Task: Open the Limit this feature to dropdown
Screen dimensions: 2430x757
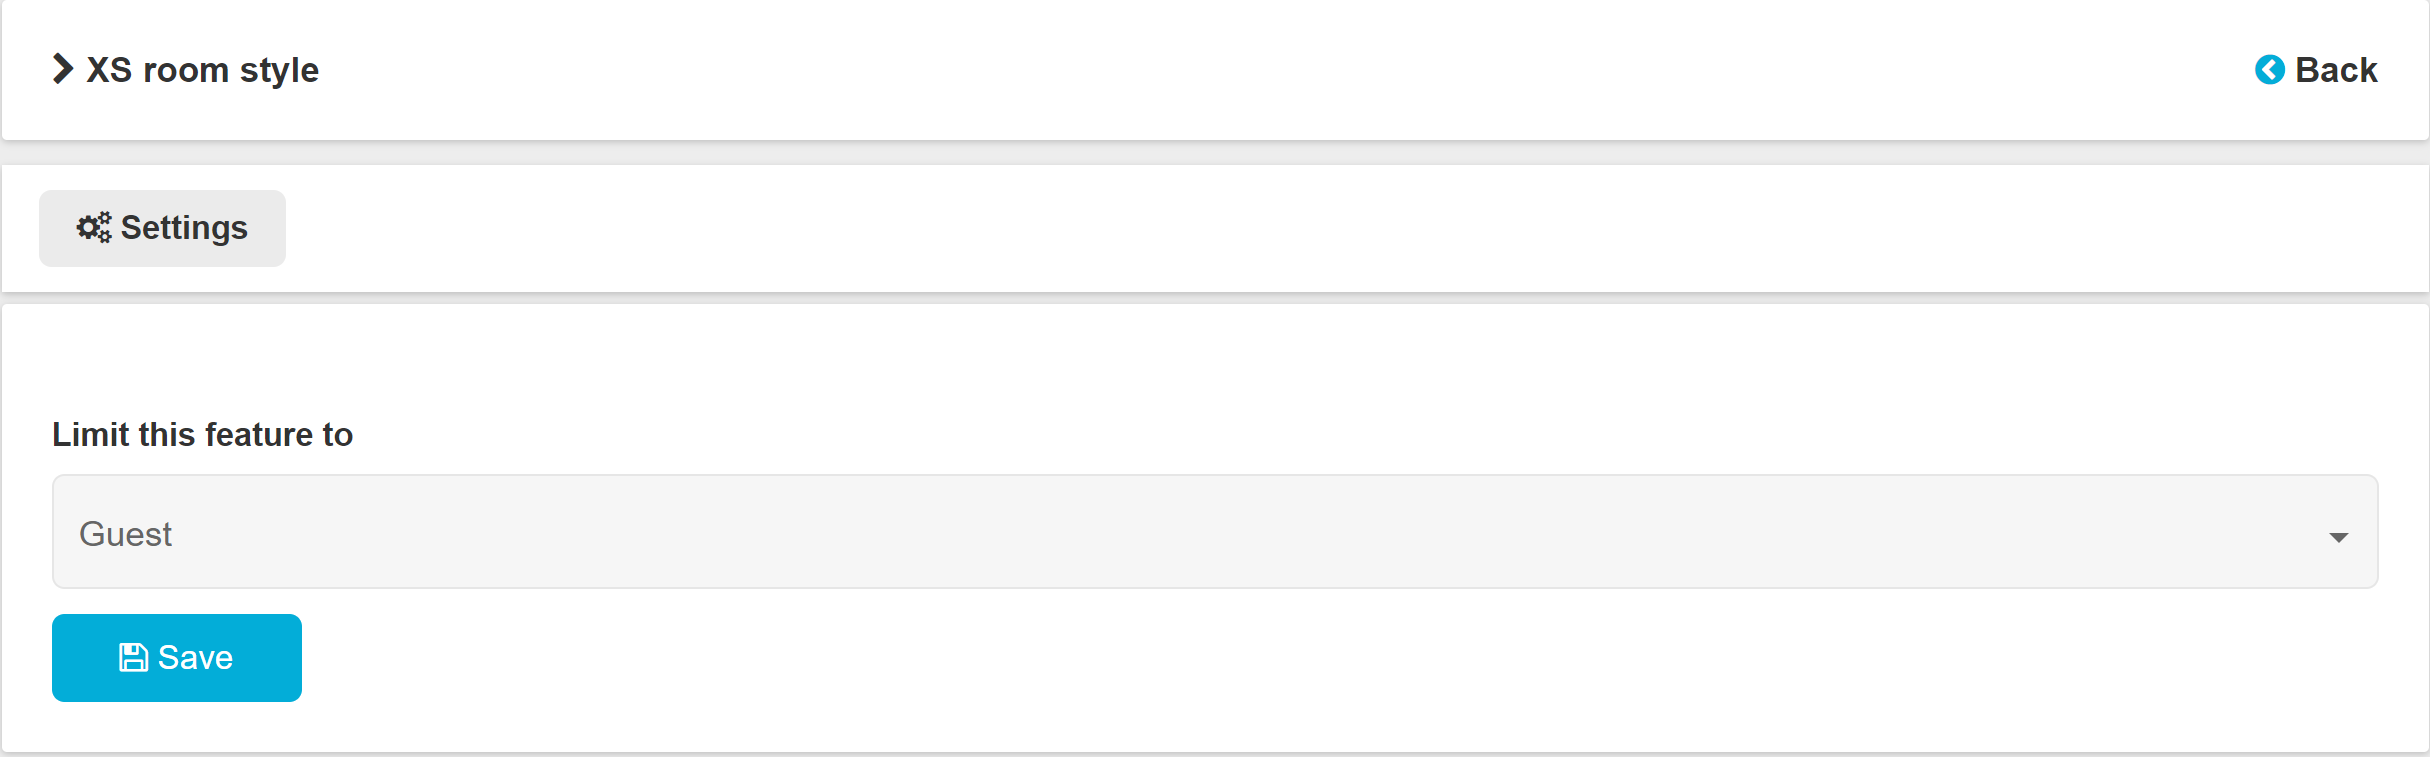Action: pos(1214,532)
